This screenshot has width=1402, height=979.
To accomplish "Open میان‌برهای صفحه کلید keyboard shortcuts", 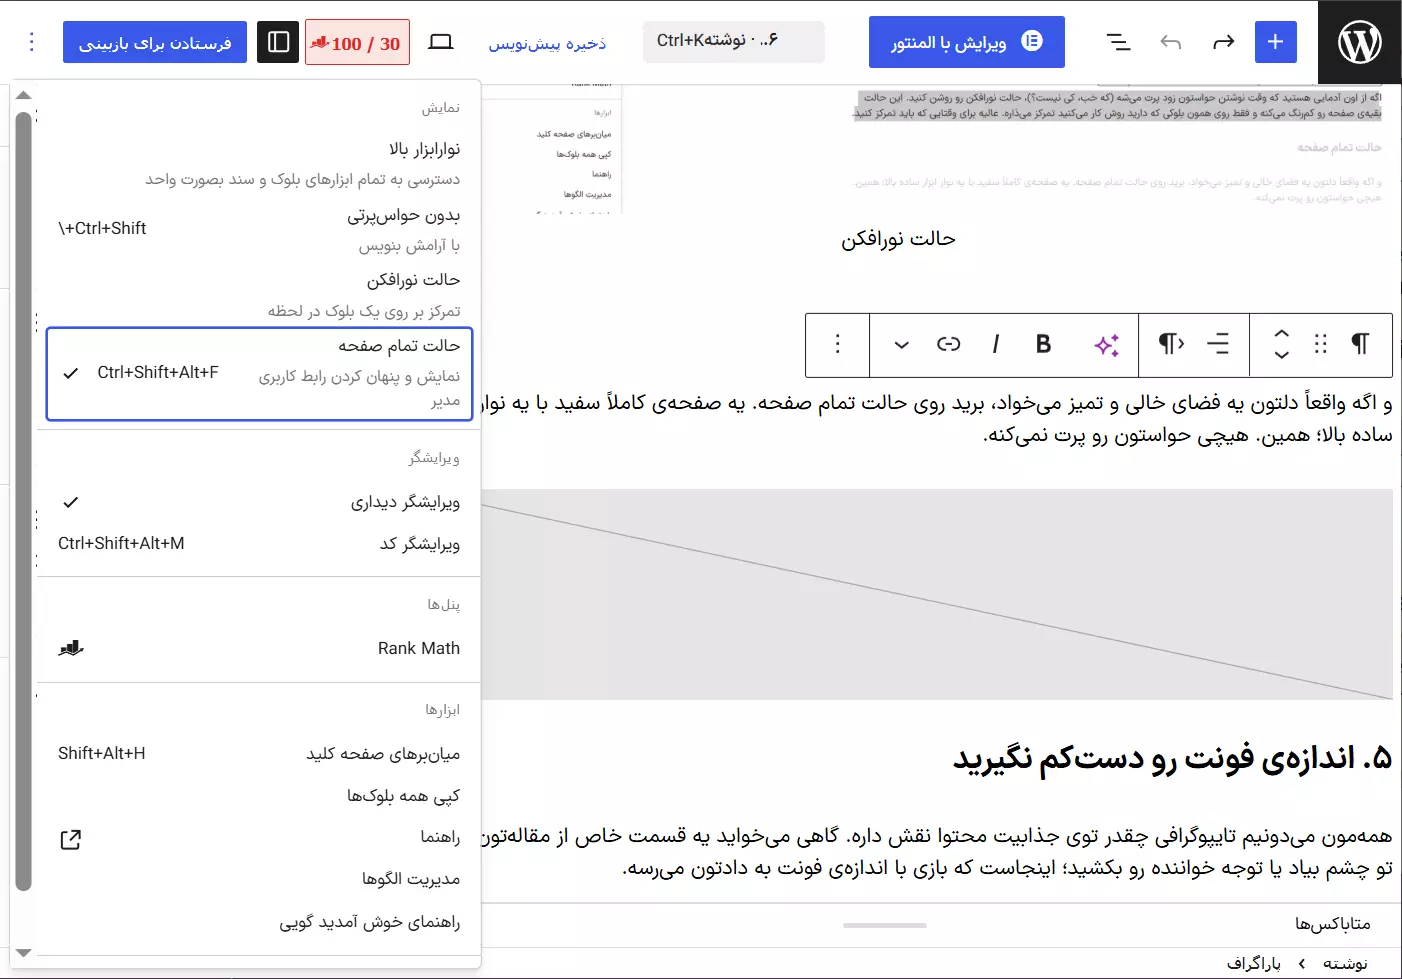I will (259, 753).
